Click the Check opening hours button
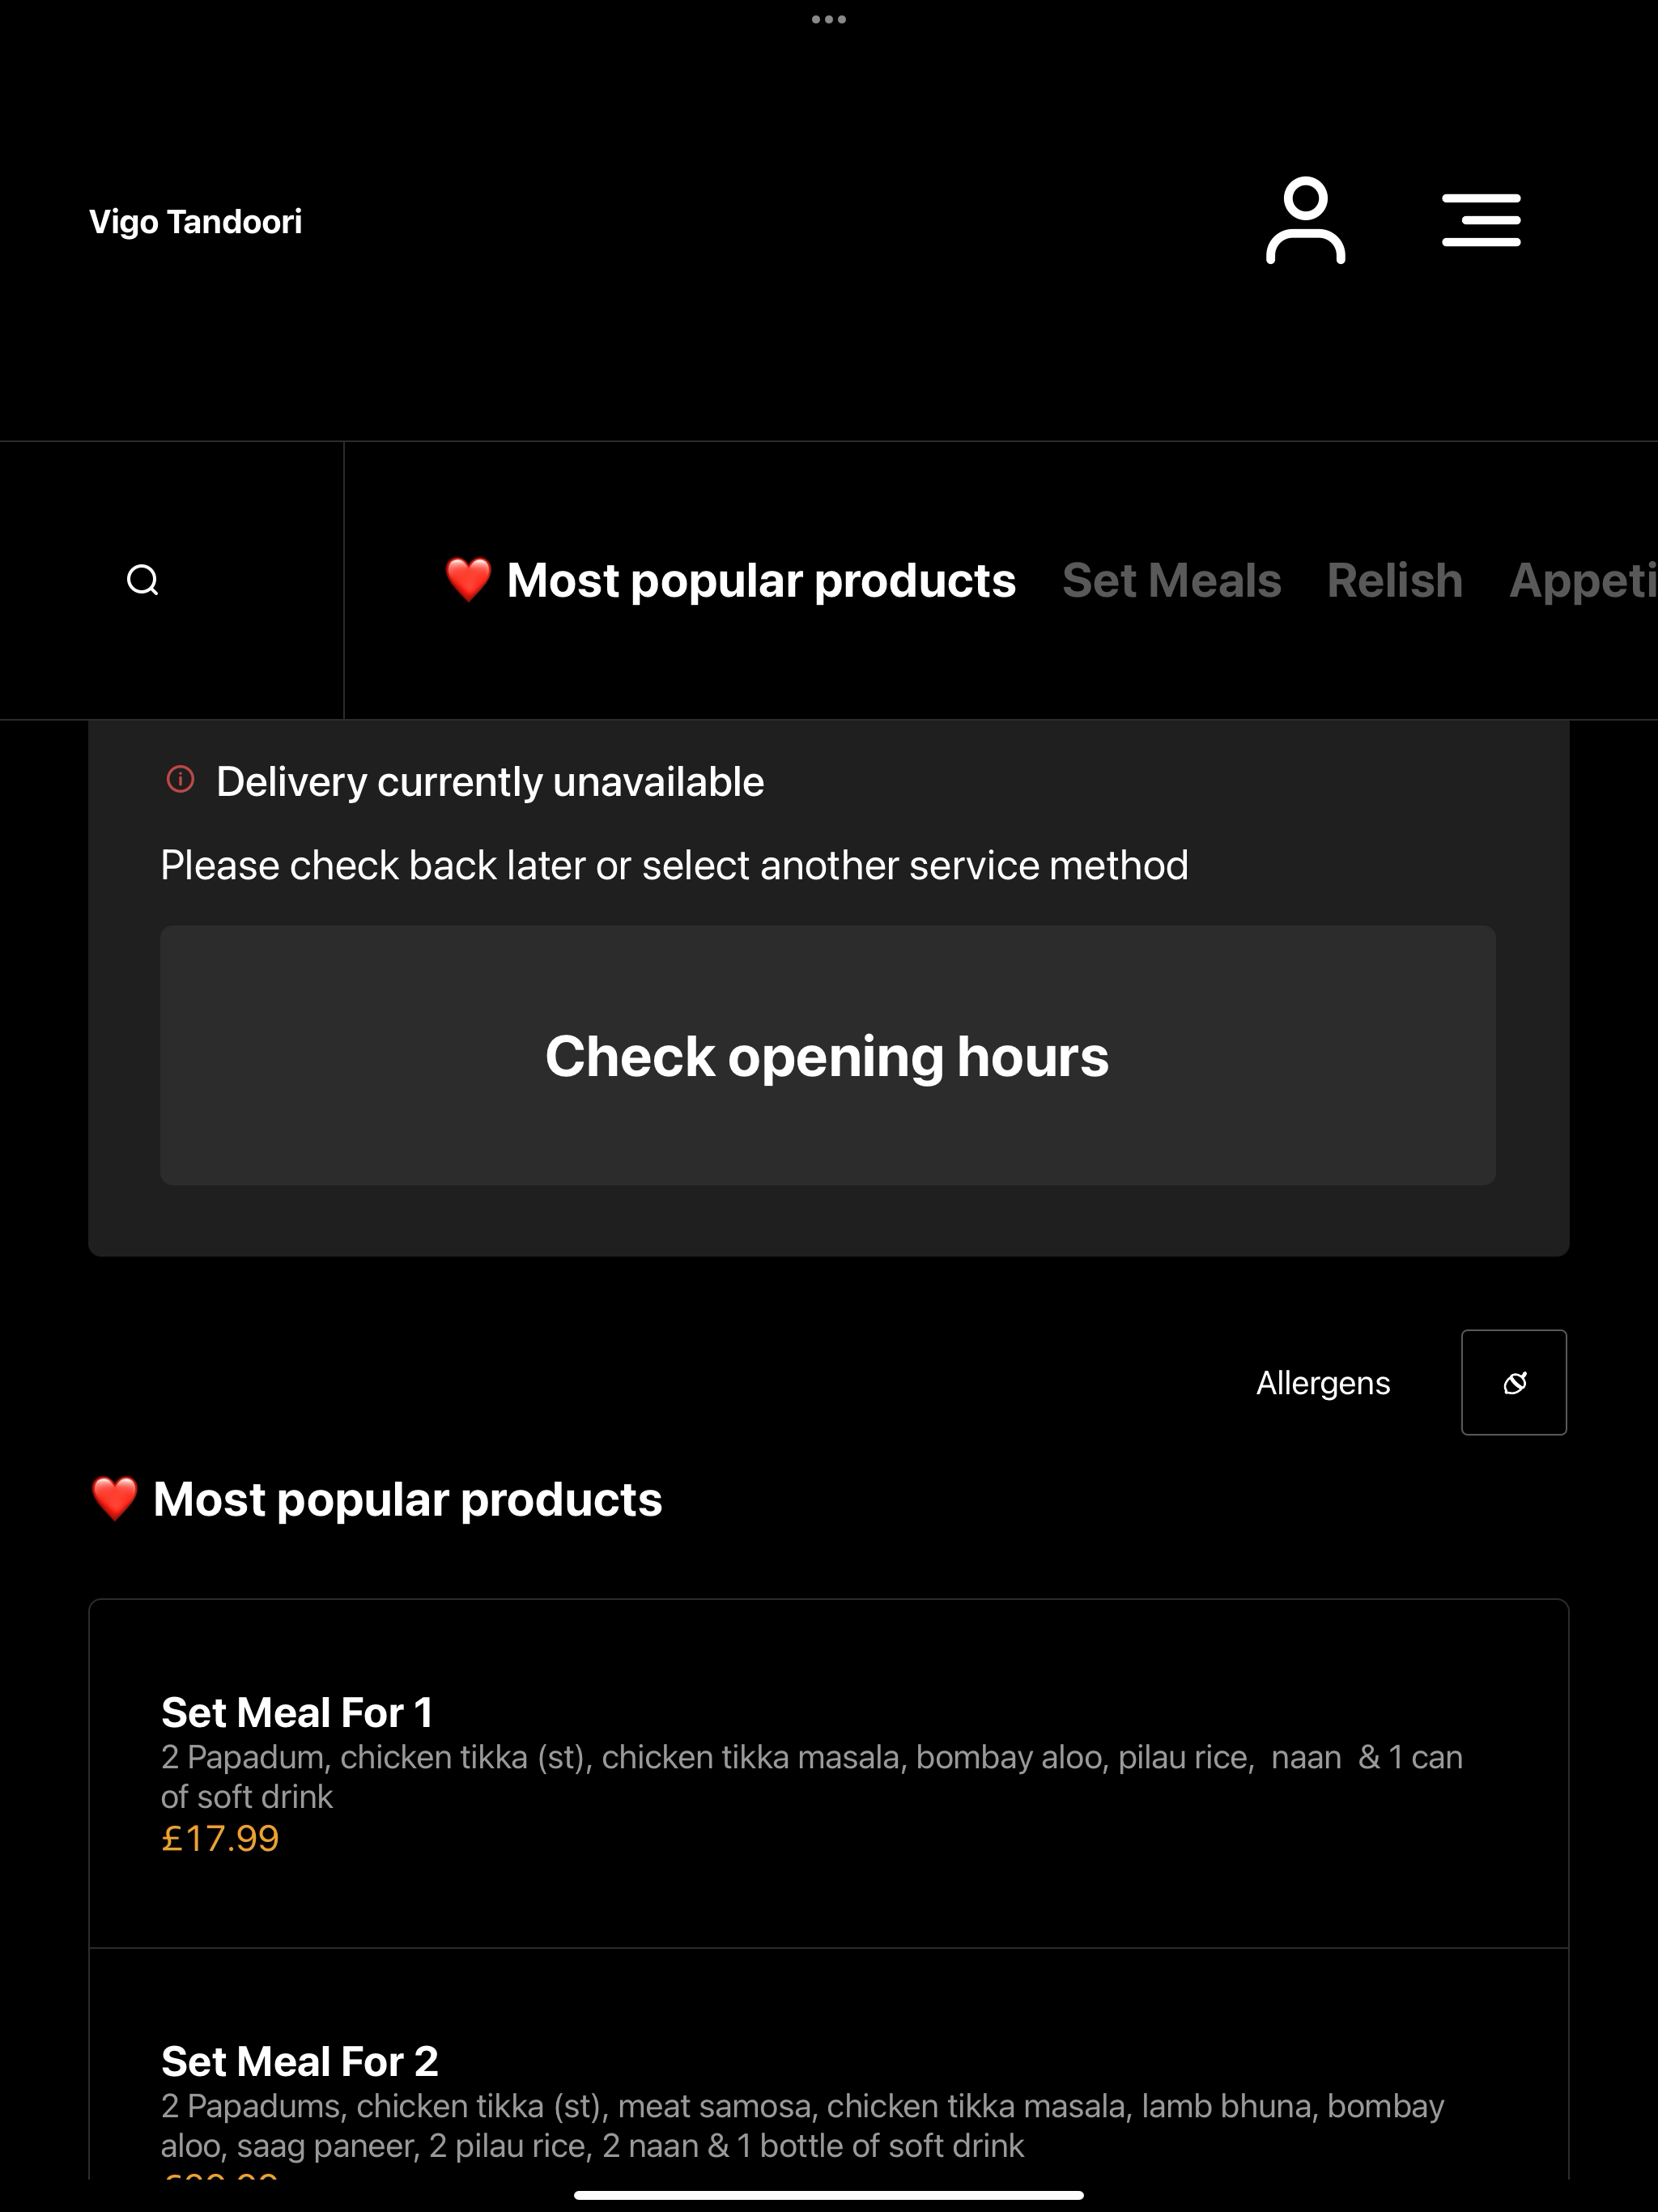The height and width of the screenshot is (2212, 1658). [x=828, y=1055]
